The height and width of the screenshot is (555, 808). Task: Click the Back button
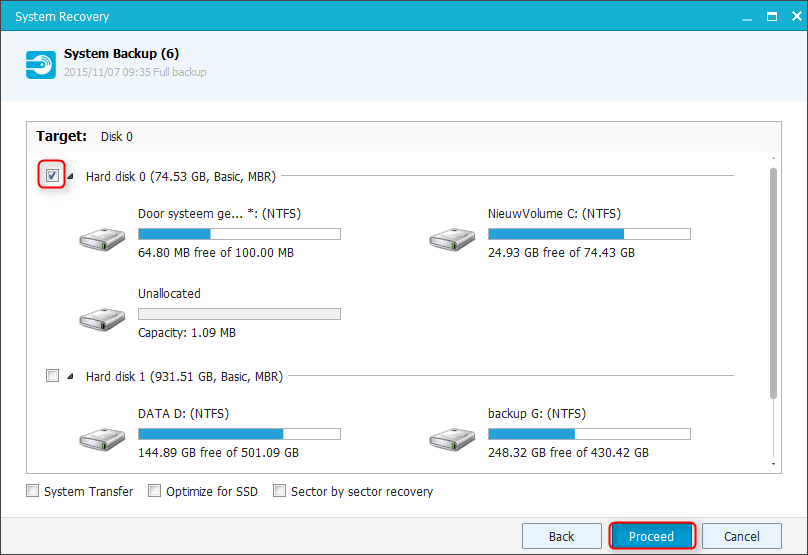click(x=562, y=536)
